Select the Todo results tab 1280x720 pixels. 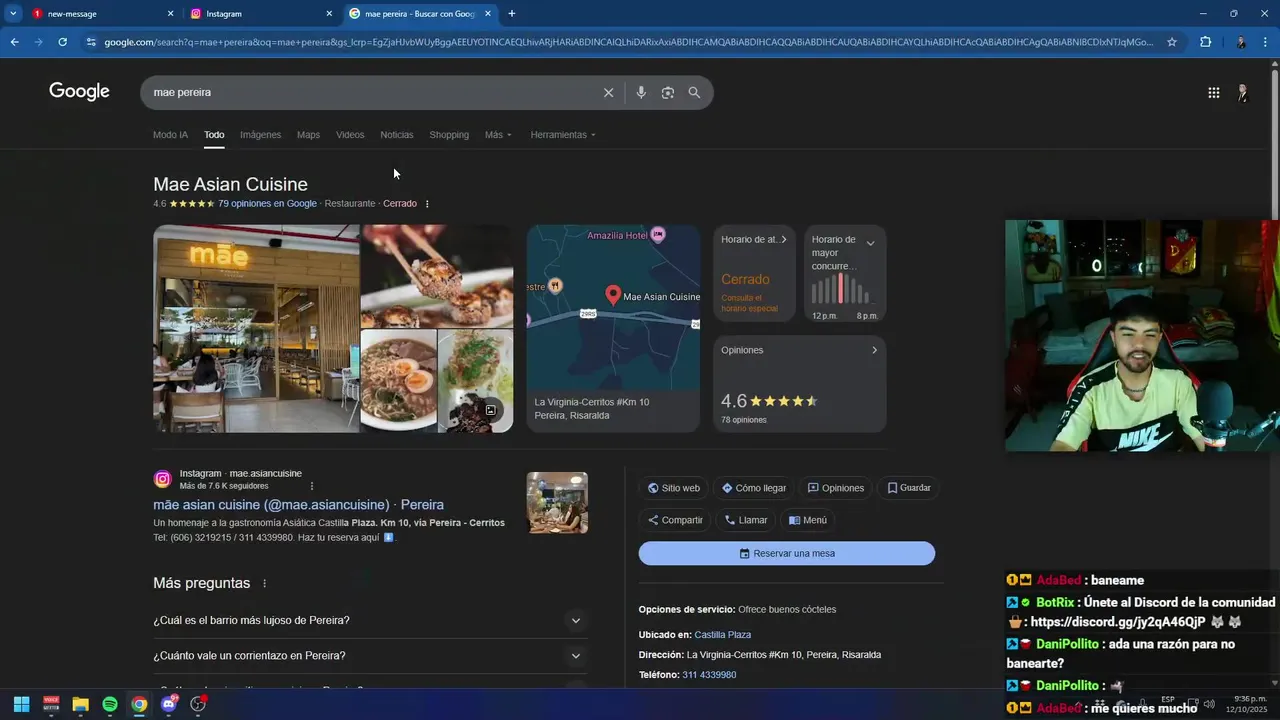pos(214,135)
